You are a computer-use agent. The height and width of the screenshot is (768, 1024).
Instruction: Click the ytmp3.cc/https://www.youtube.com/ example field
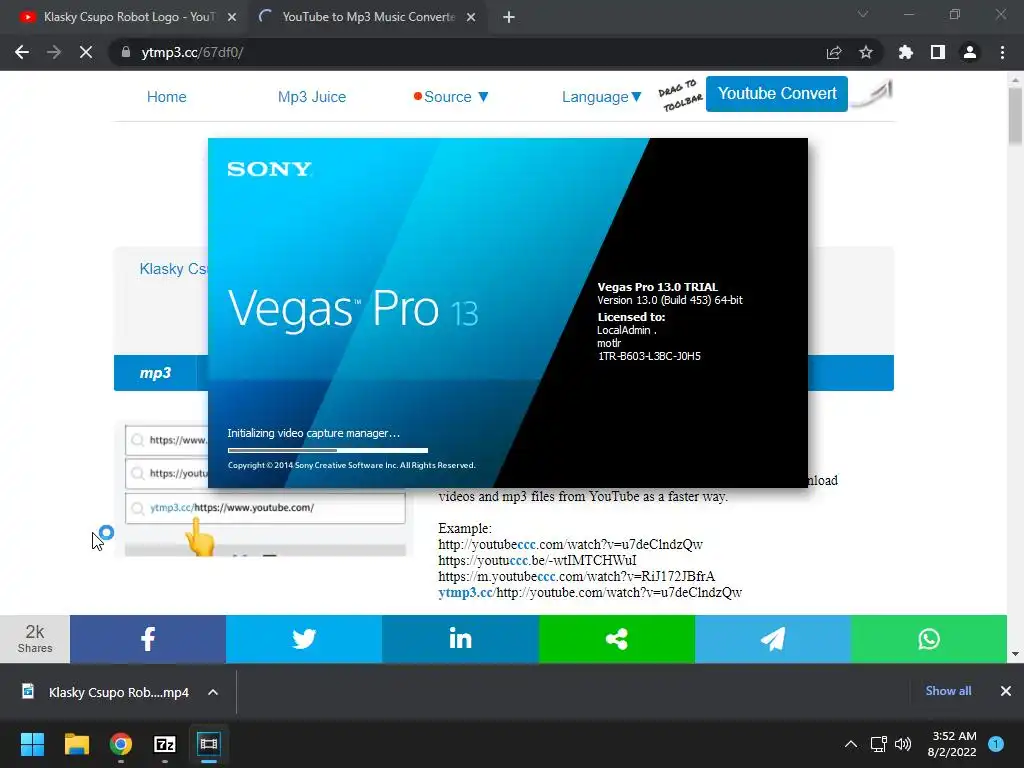point(265,507)
